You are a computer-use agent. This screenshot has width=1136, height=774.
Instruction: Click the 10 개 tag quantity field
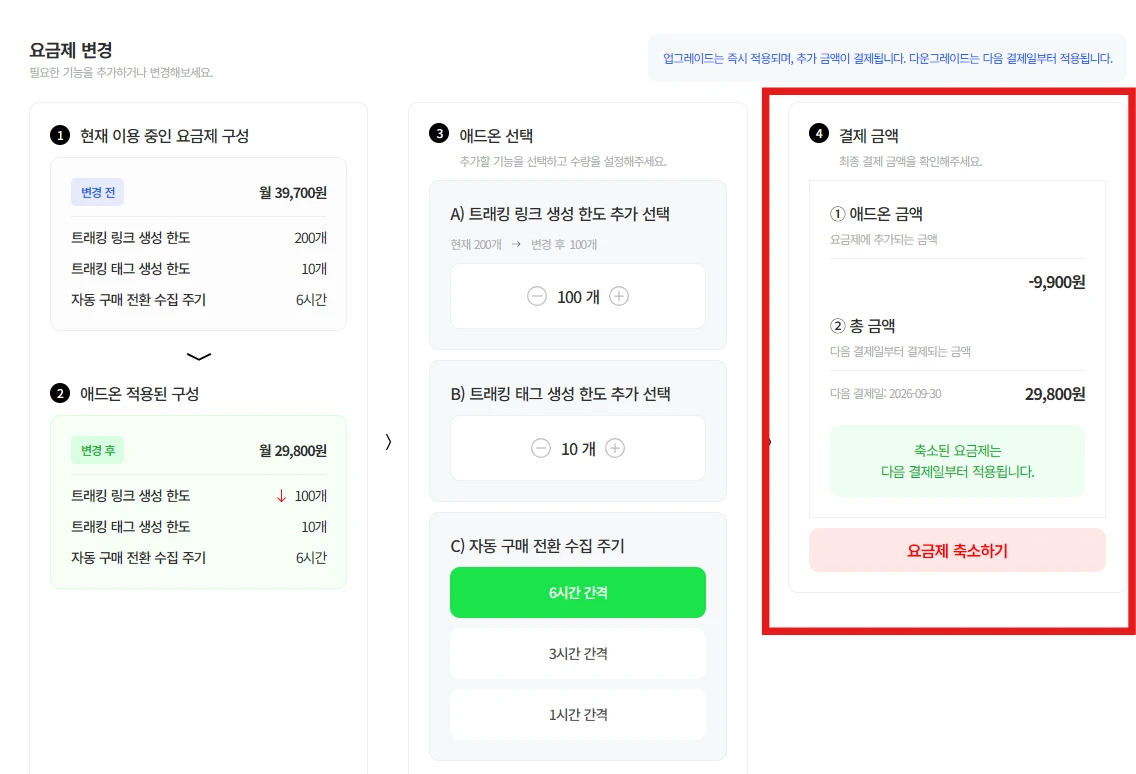coord(577,449)
